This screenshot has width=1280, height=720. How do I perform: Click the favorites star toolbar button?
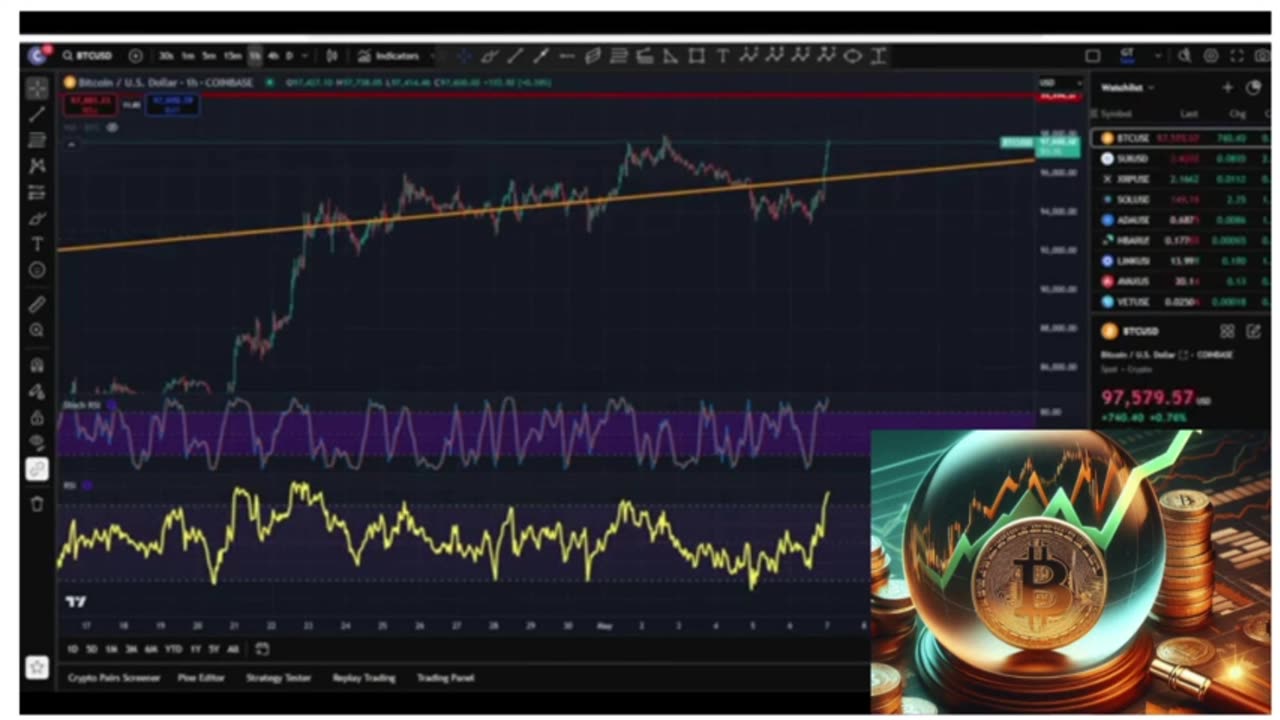click(37, 667)
